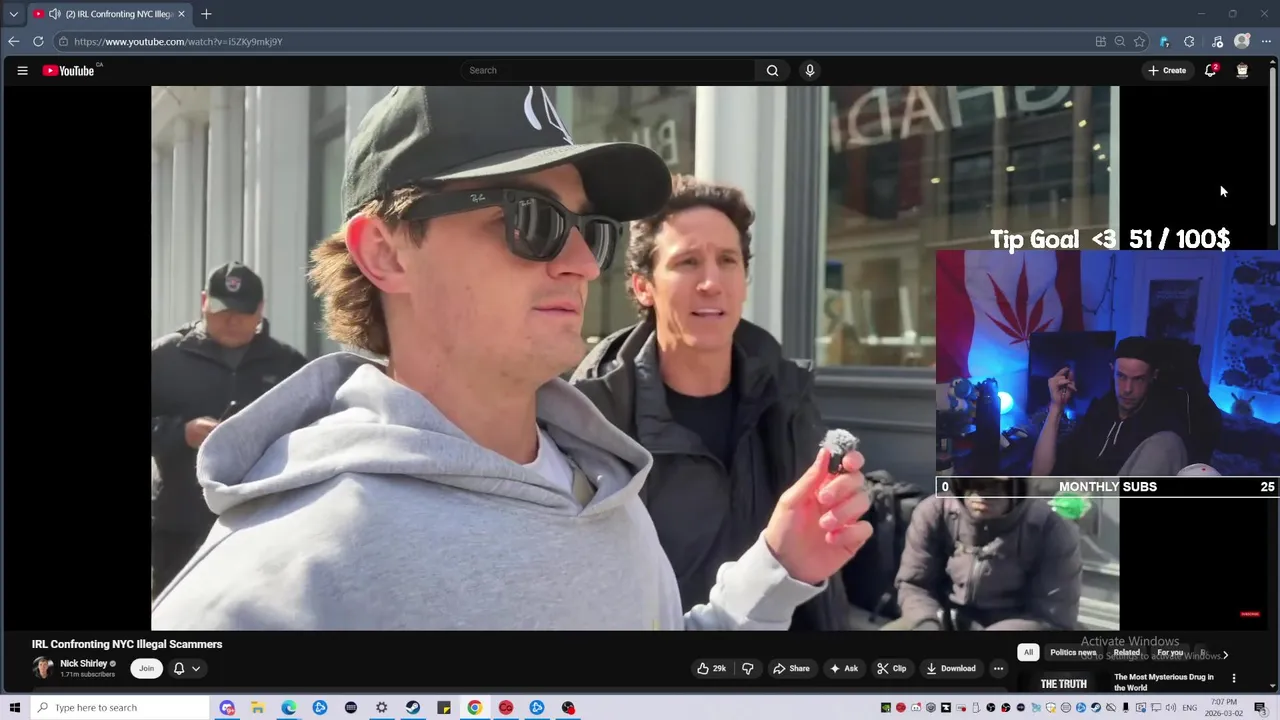Dislike the video
Viewport: 1280px width, 720px height.
[747, 668]
